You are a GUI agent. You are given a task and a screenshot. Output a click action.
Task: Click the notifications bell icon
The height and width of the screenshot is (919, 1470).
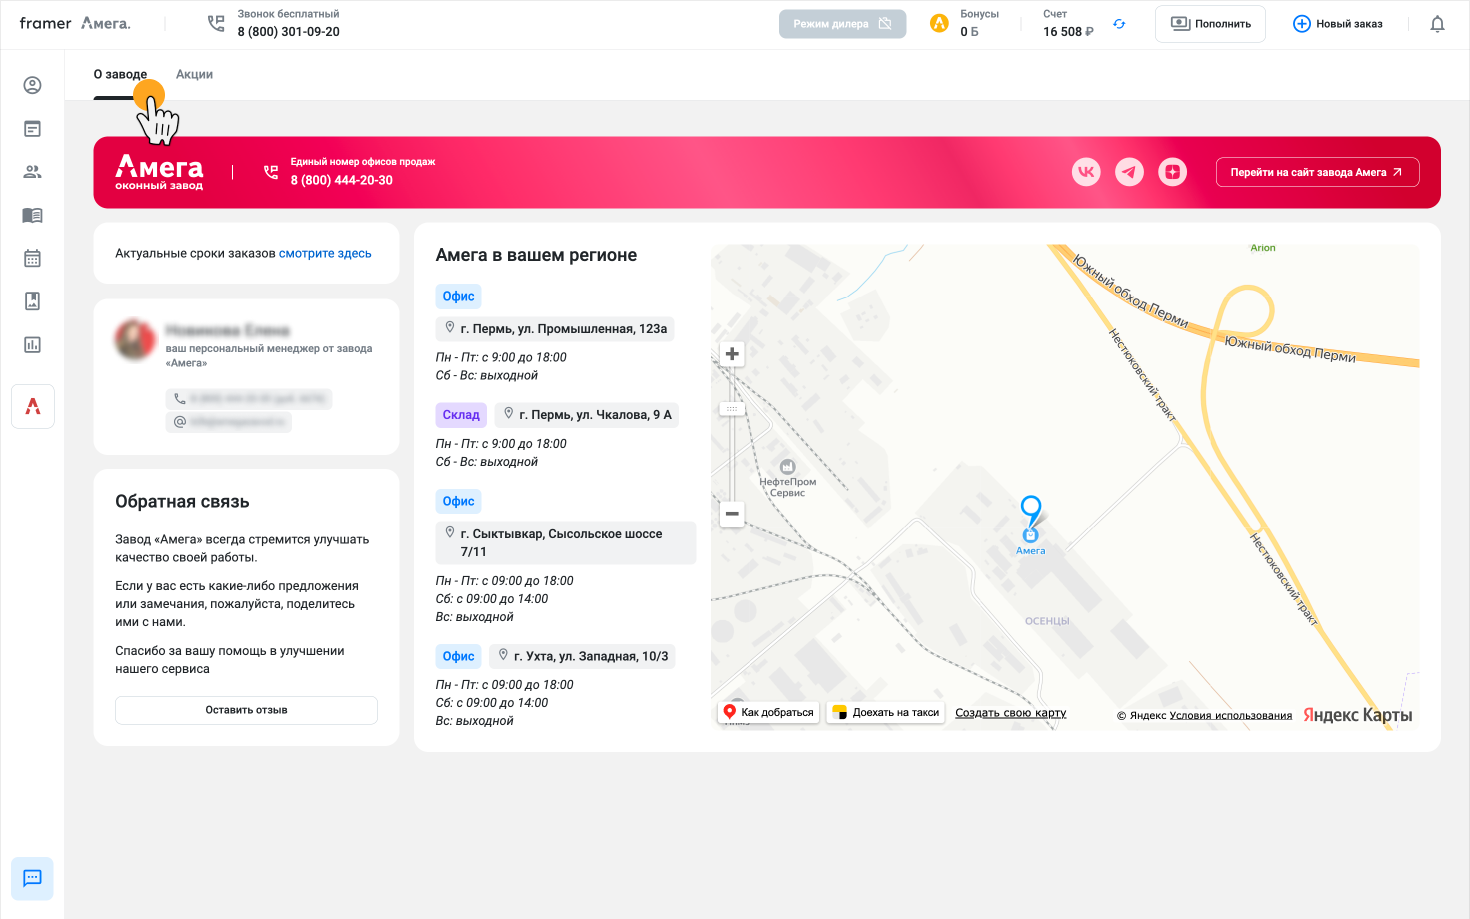[1437, 24]
